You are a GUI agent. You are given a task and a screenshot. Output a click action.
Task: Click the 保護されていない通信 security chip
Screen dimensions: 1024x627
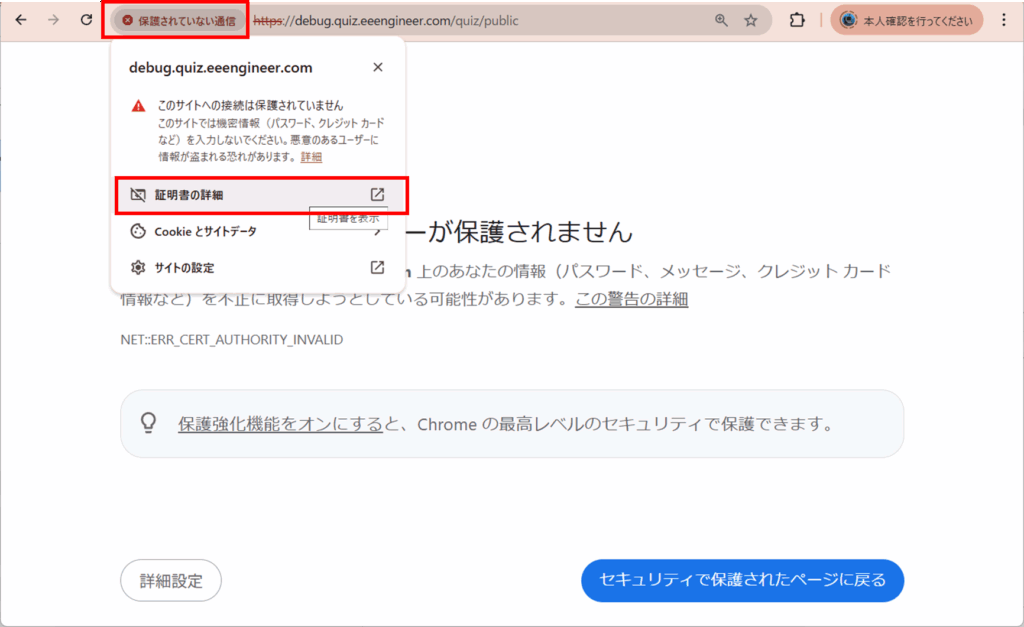coord(176,20)
